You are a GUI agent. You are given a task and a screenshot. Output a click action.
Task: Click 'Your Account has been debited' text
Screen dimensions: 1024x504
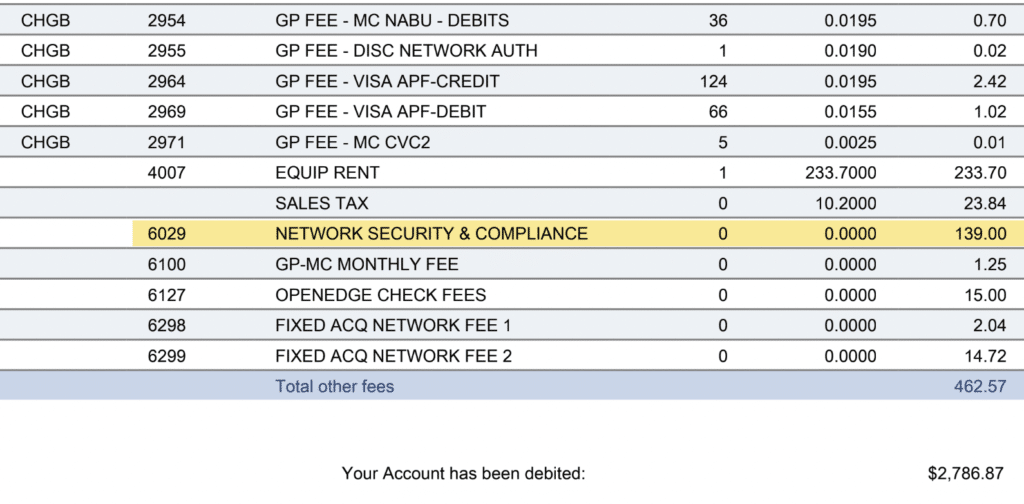tap(463, 473)
